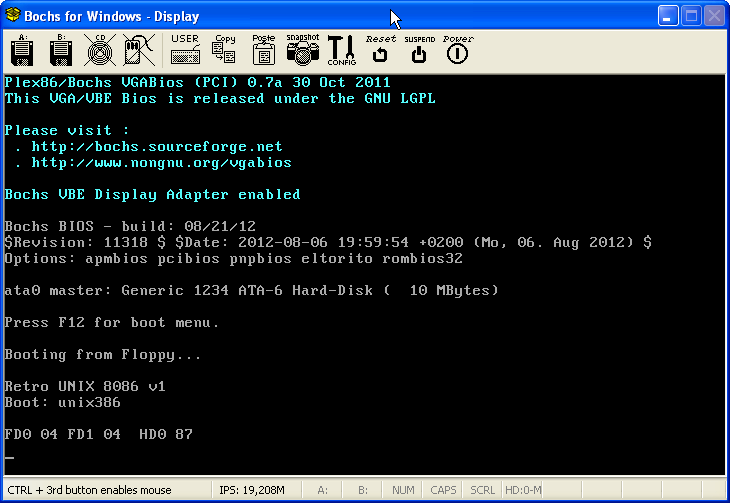The width and height of the screenshot is (730, 503).
Task: Click 'Booting from Floppy...' line
Action: coord(103,355)
